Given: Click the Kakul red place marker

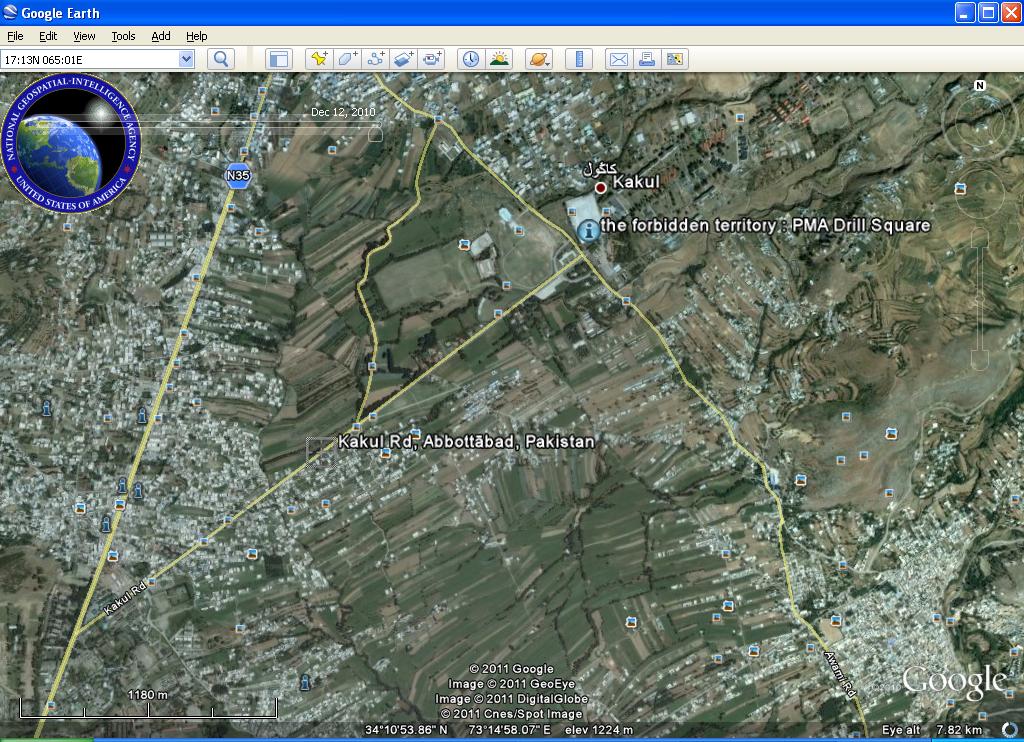Looking at the screenshot, I should click(600, 188).
